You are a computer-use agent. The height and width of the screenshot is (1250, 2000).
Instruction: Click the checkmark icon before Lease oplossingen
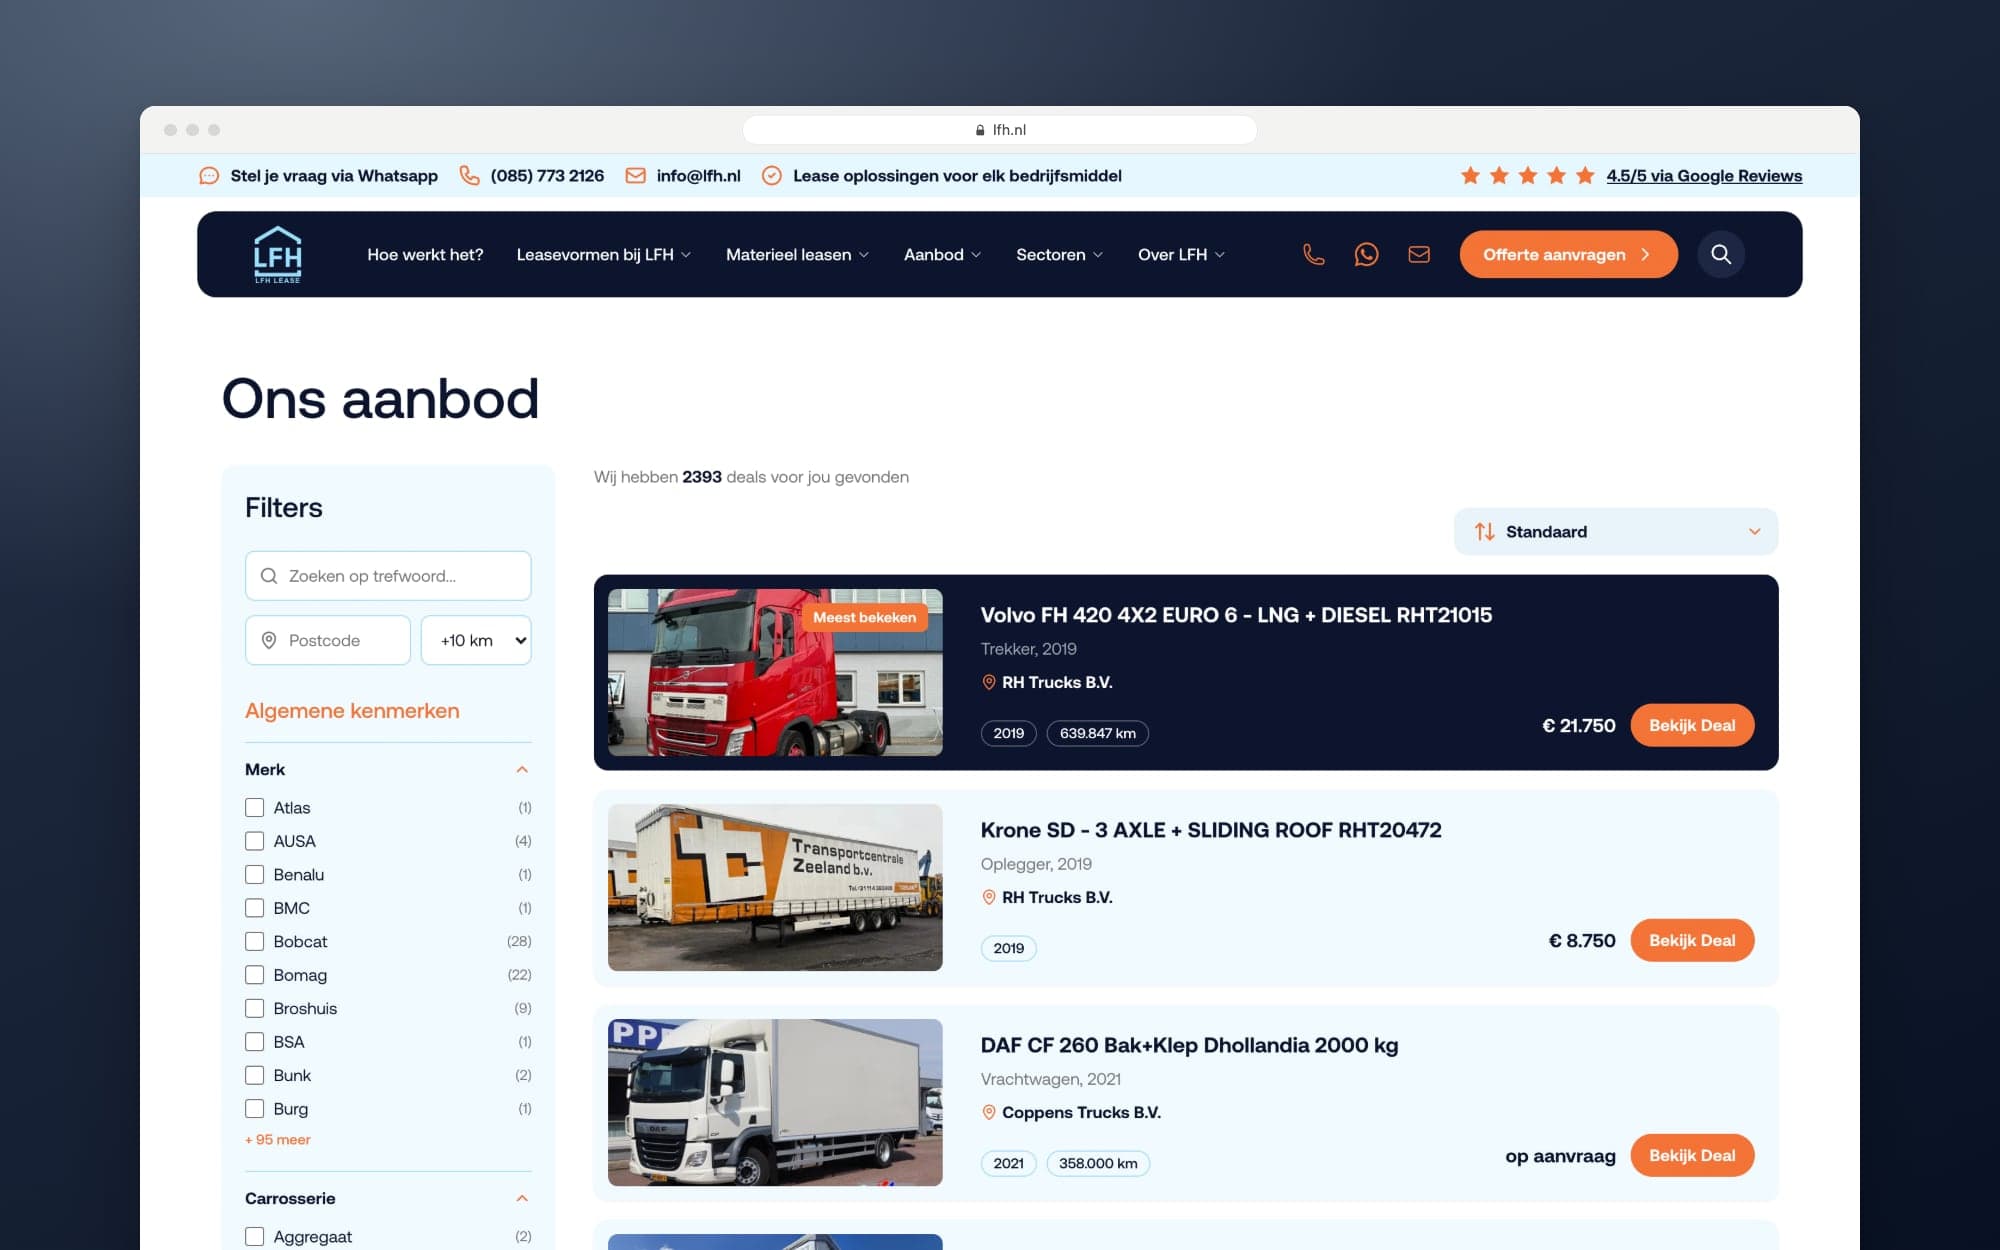click(772, 176)
